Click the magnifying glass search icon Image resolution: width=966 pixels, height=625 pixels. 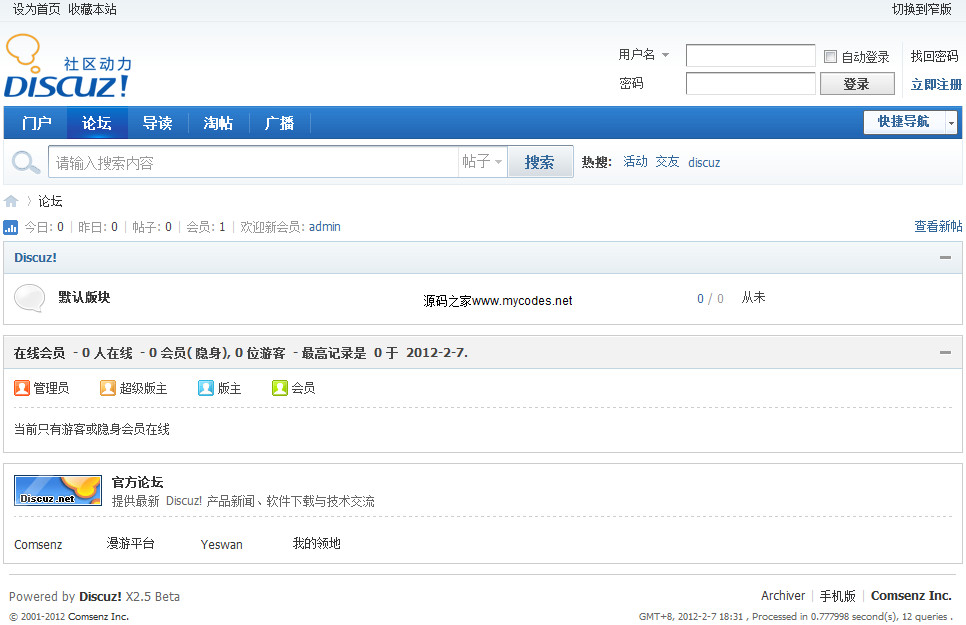tap(26, 163)
